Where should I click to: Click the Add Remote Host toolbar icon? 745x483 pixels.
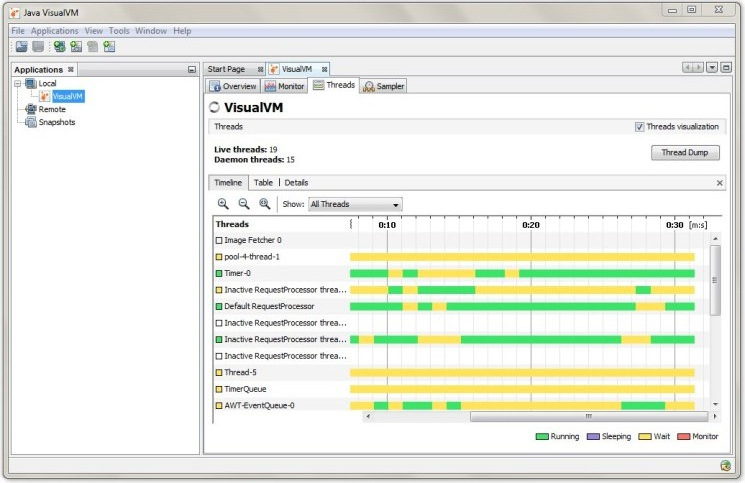(x=76, y=47)
